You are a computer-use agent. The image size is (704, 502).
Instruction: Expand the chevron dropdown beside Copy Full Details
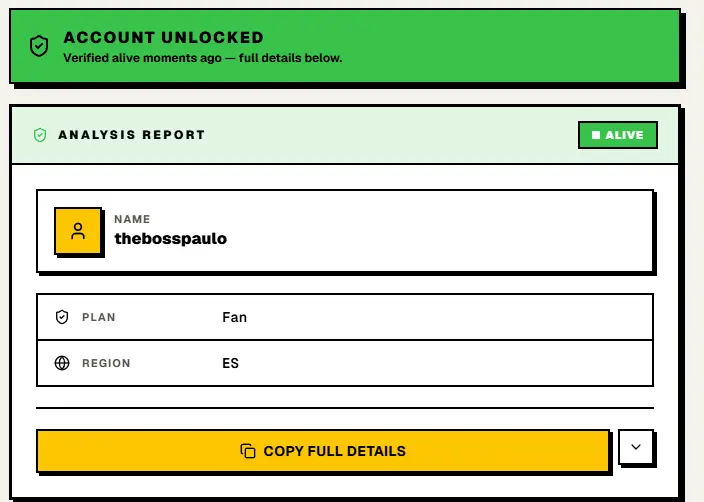pyautogui.click(x=636, y=447)
